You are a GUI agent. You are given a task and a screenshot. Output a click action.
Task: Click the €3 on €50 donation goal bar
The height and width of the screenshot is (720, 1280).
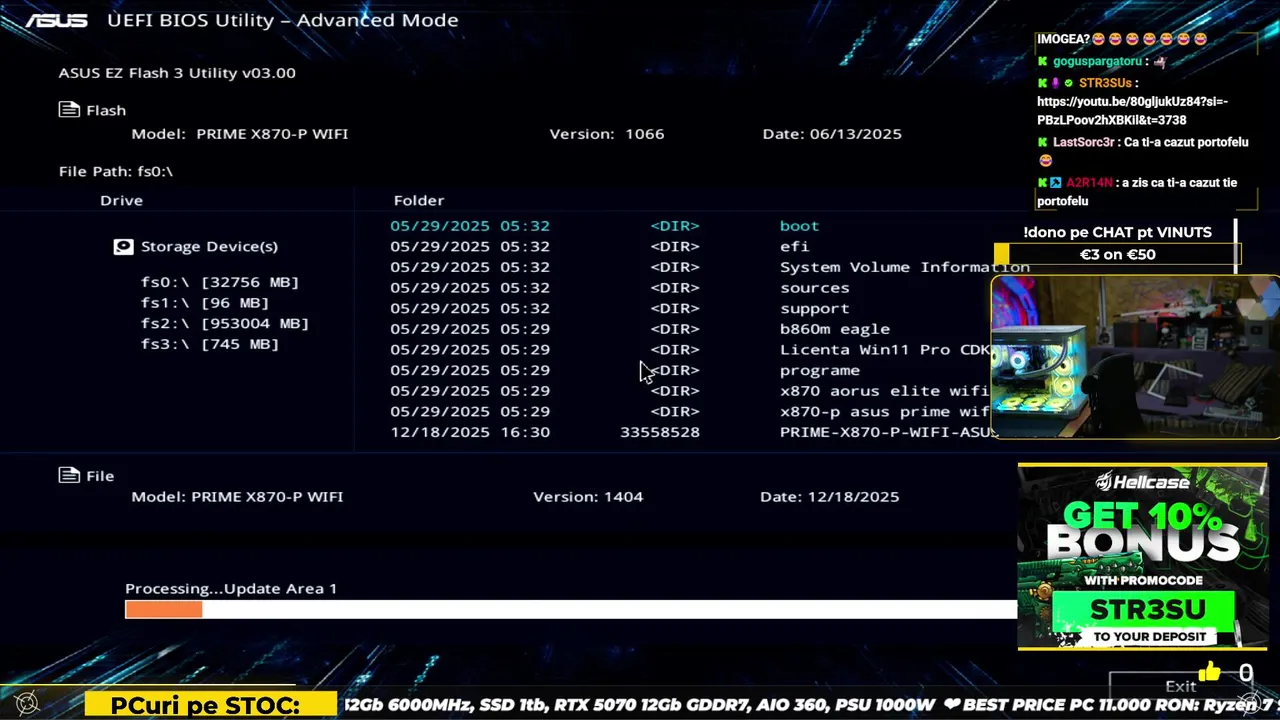point(1117,254)
